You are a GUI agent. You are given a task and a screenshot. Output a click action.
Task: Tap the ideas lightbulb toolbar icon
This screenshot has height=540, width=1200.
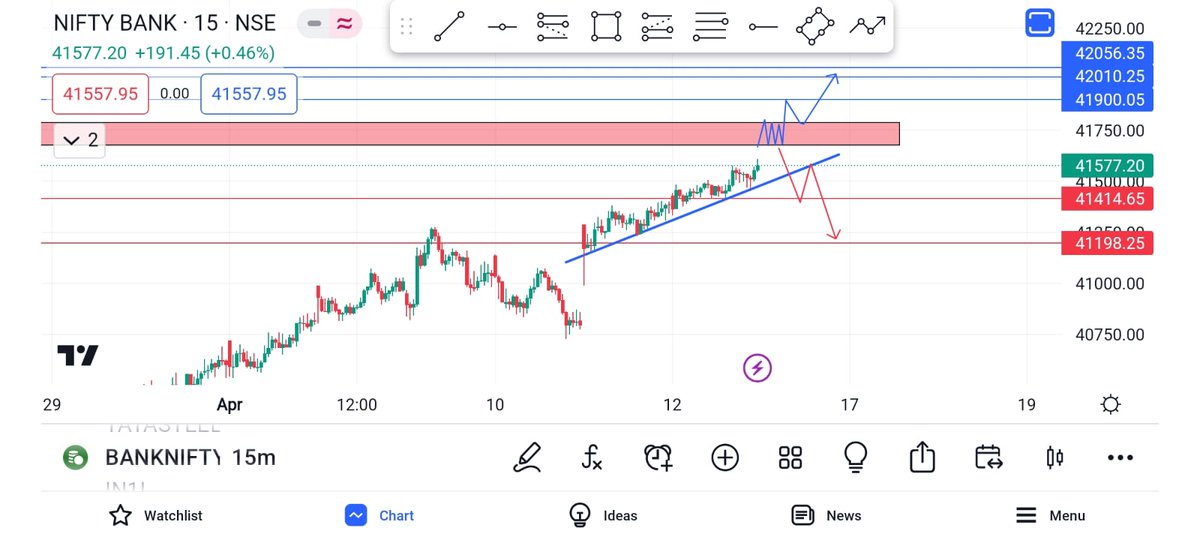click(855, 458)
